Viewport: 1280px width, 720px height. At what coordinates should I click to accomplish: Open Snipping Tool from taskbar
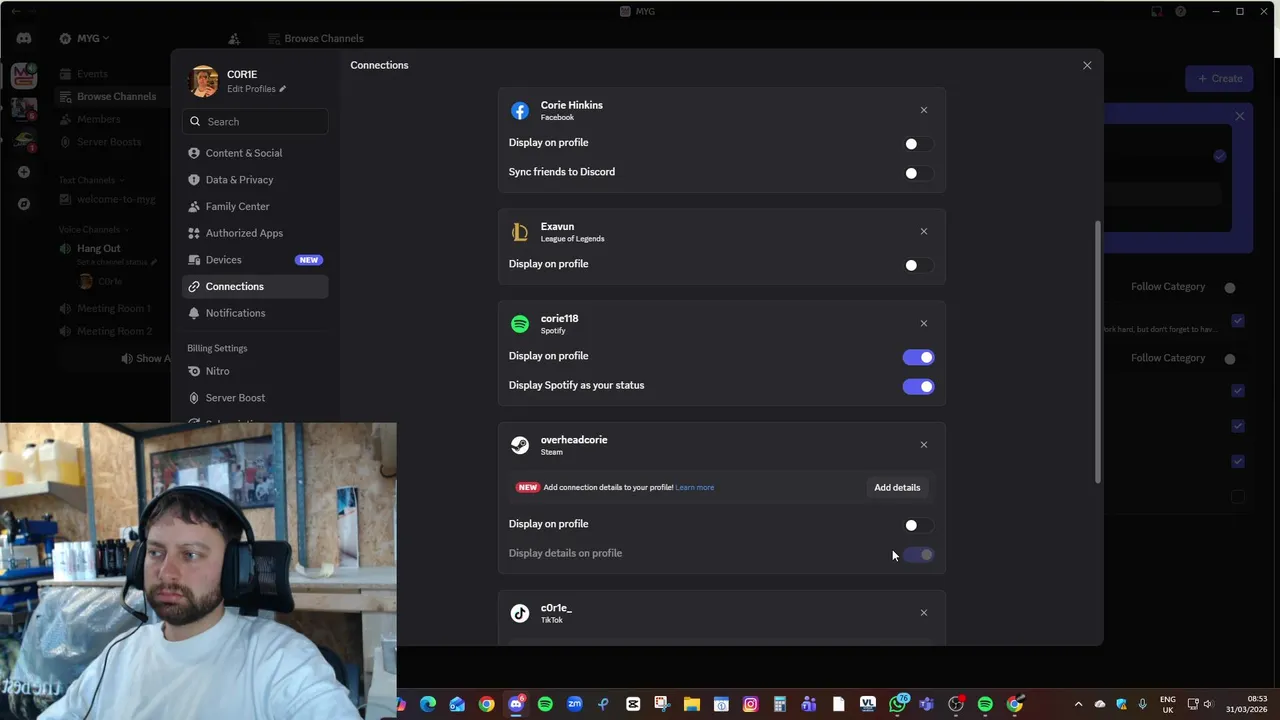tap(662, 704)
